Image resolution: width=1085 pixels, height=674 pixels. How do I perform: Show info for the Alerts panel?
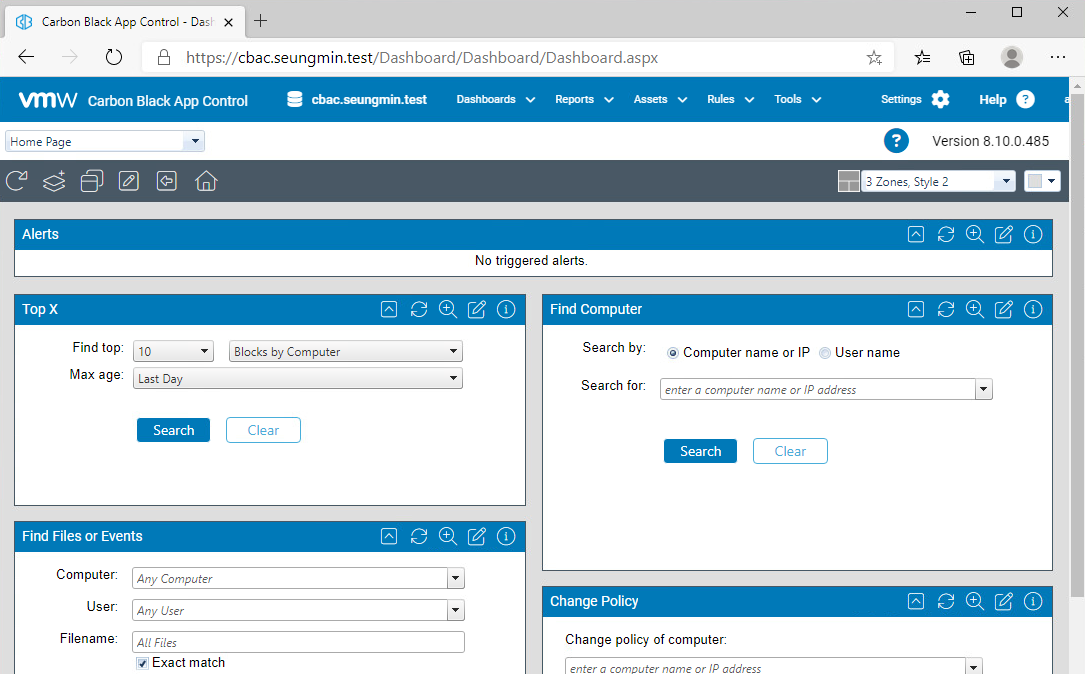point(1032,235)
